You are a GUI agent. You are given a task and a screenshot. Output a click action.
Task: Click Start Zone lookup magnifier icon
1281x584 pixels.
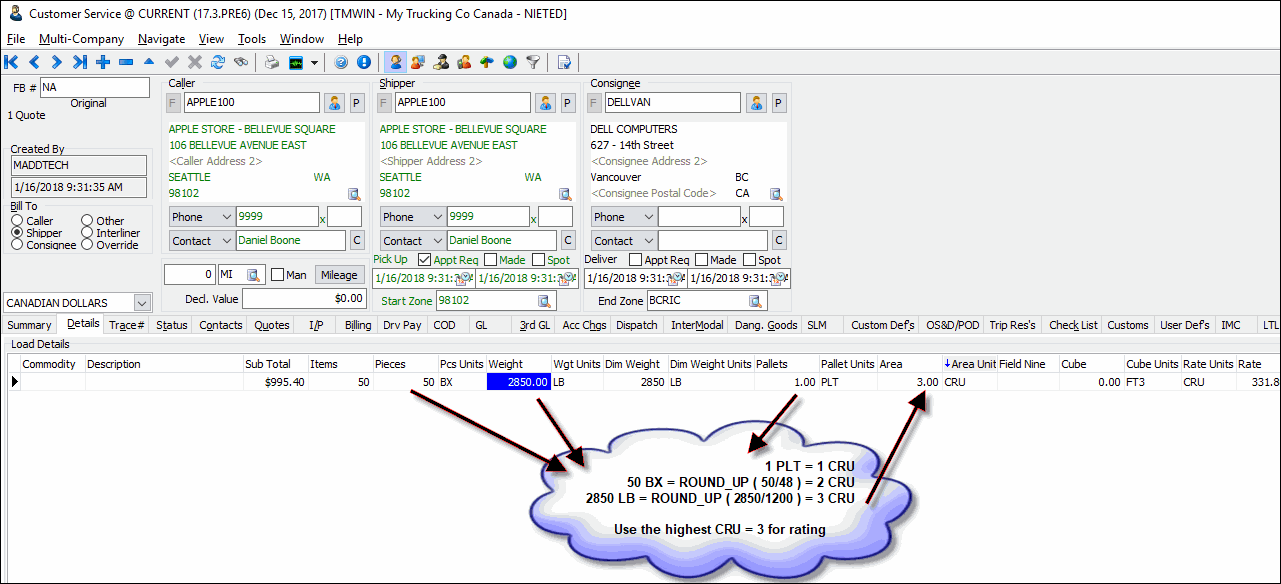(545, 301)
